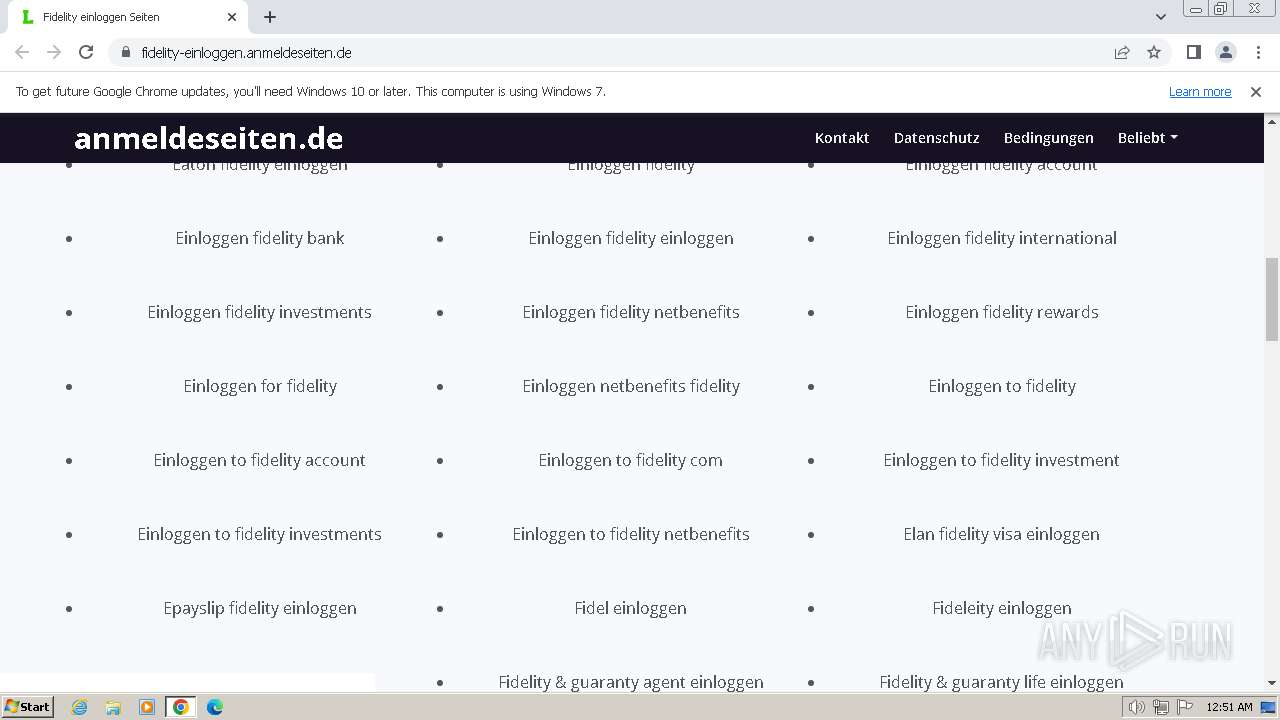Share this page from the address bar

1122,52
